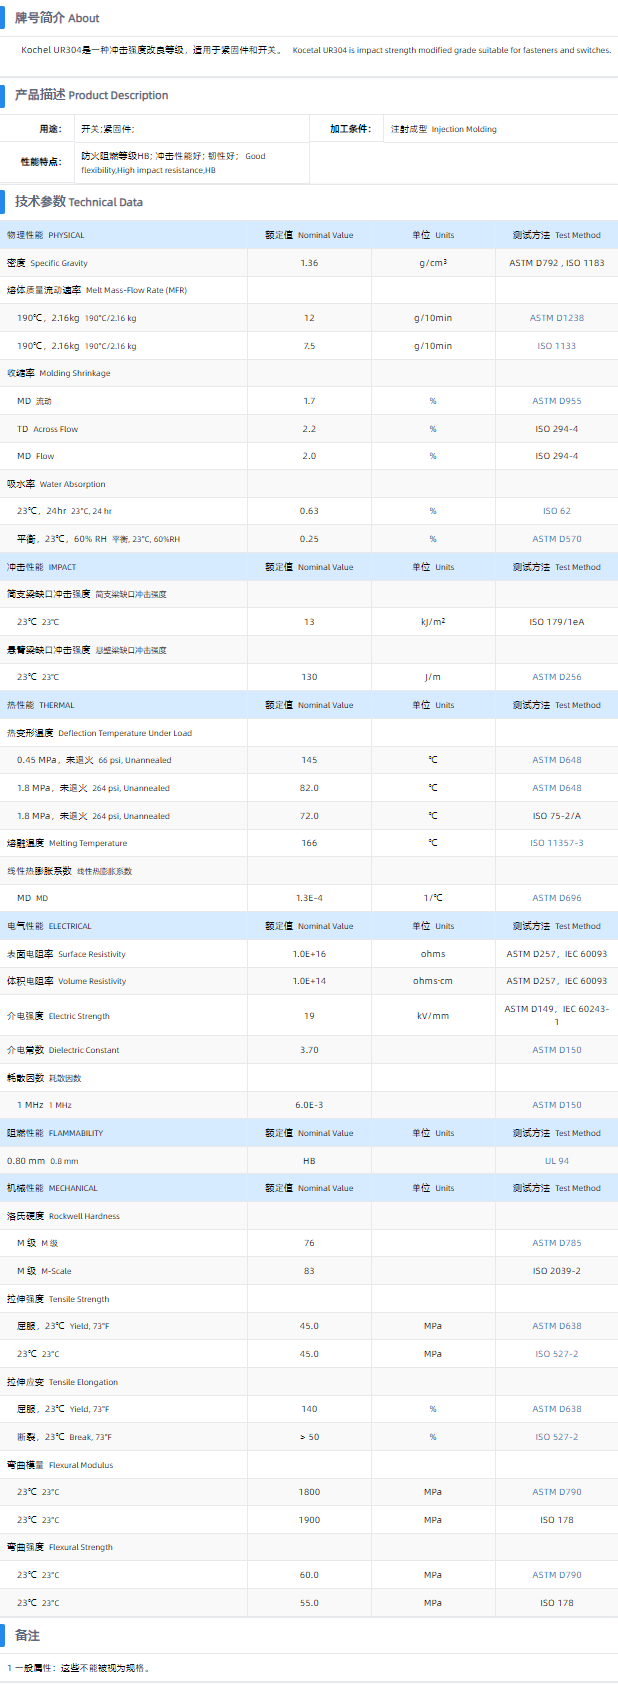
Task: Click the ASTM D785 Rockwell hardness link
Action: [x=556, y=1243]
